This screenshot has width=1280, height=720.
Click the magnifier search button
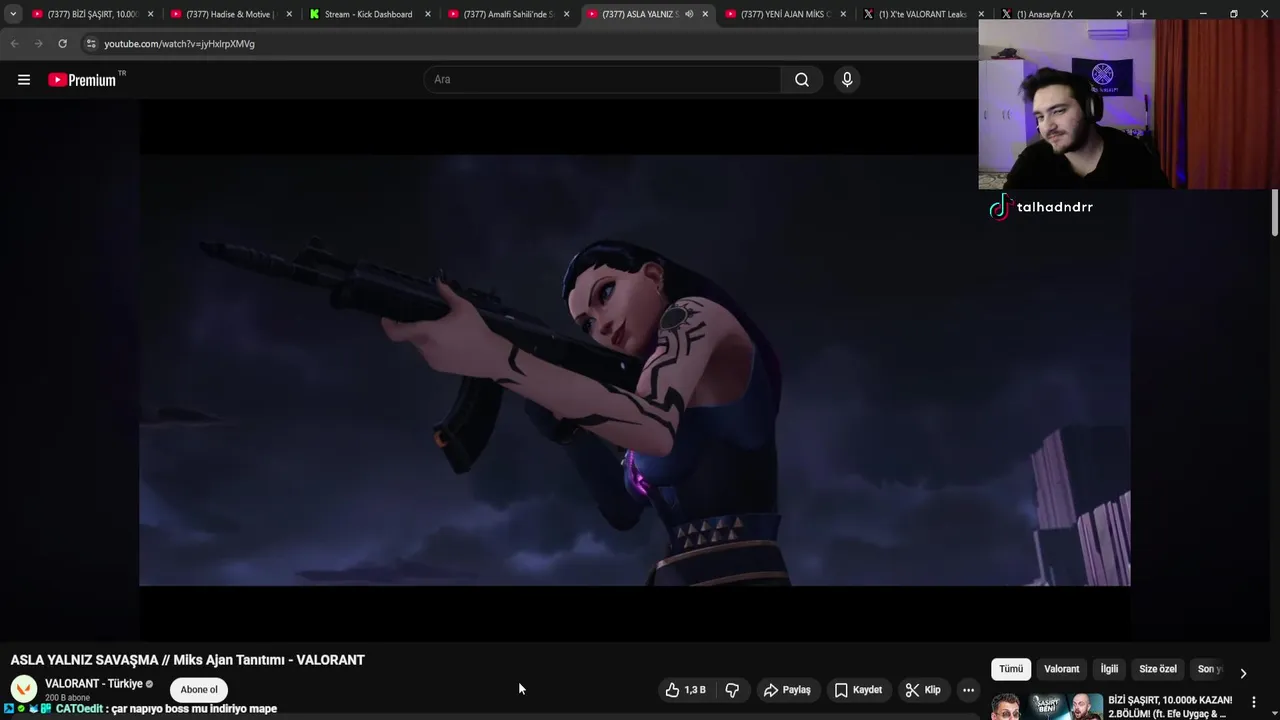[802, 80]
